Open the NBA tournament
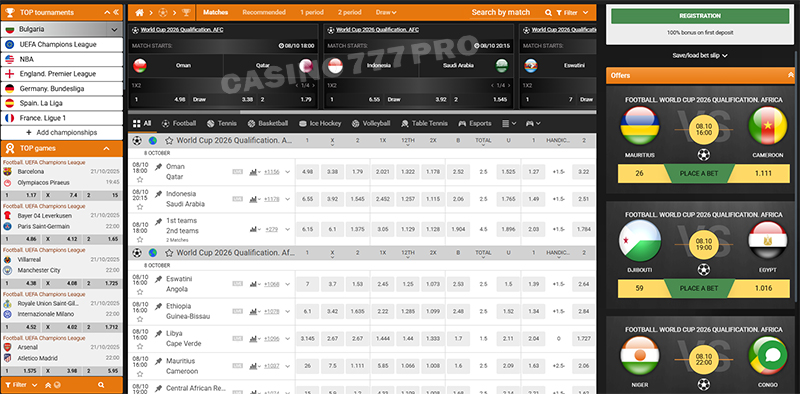 [62, 59]
